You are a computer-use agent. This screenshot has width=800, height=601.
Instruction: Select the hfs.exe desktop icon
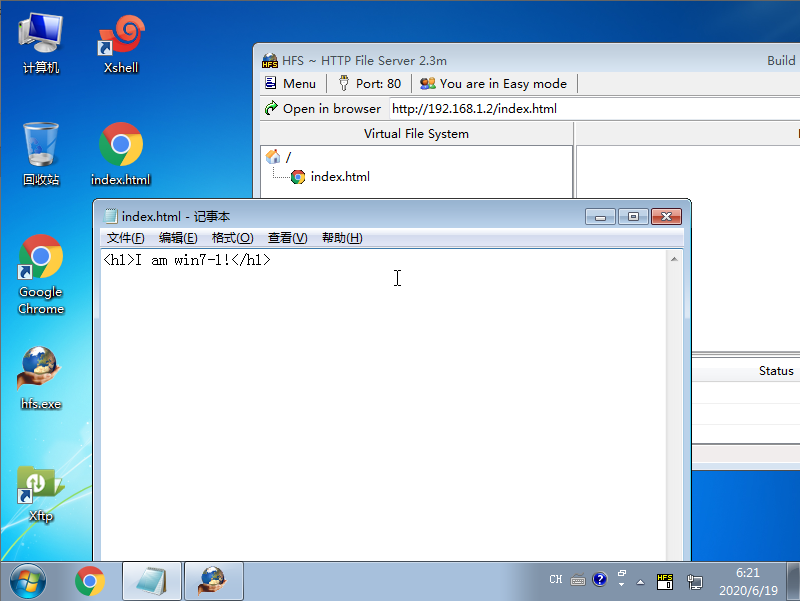click(41, 377)
